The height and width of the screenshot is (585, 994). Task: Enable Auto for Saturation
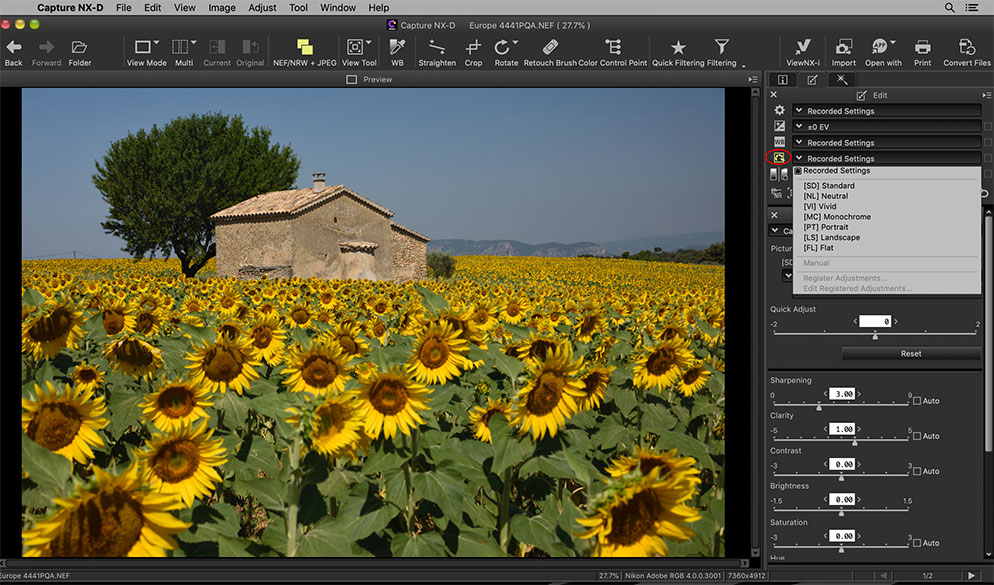click(917, 543)
